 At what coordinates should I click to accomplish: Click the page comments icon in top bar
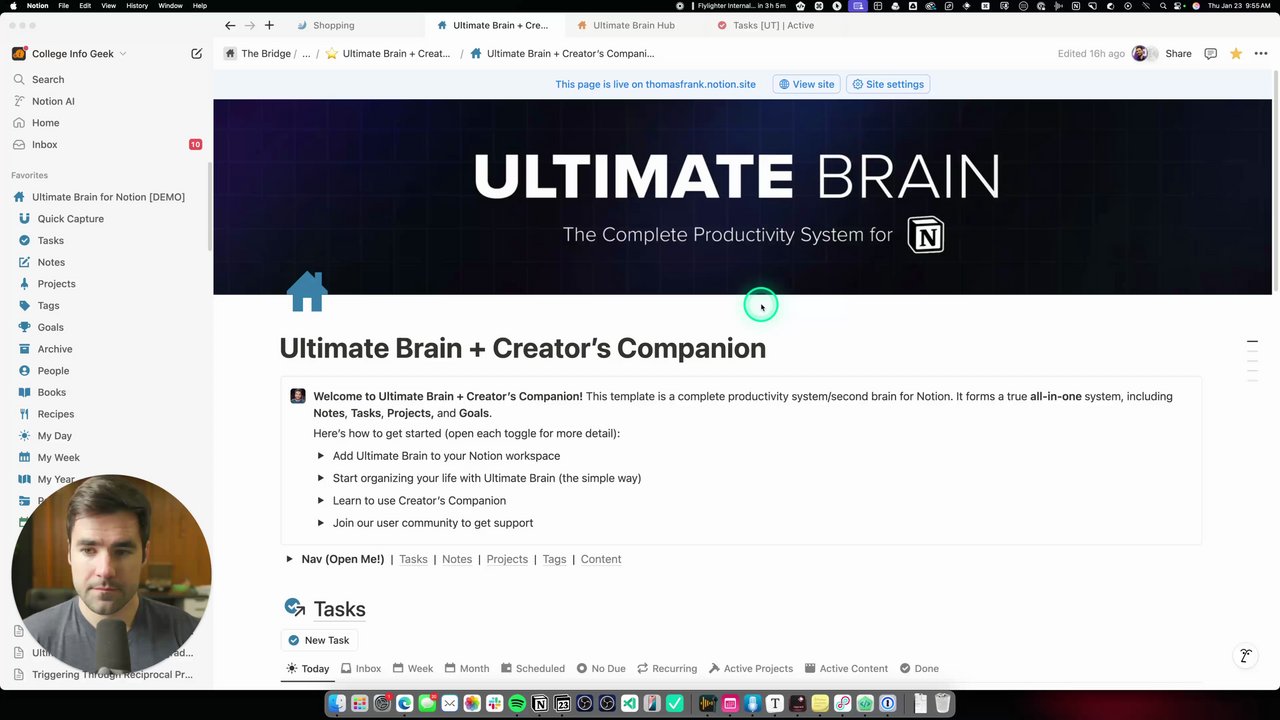(1210, 54)
